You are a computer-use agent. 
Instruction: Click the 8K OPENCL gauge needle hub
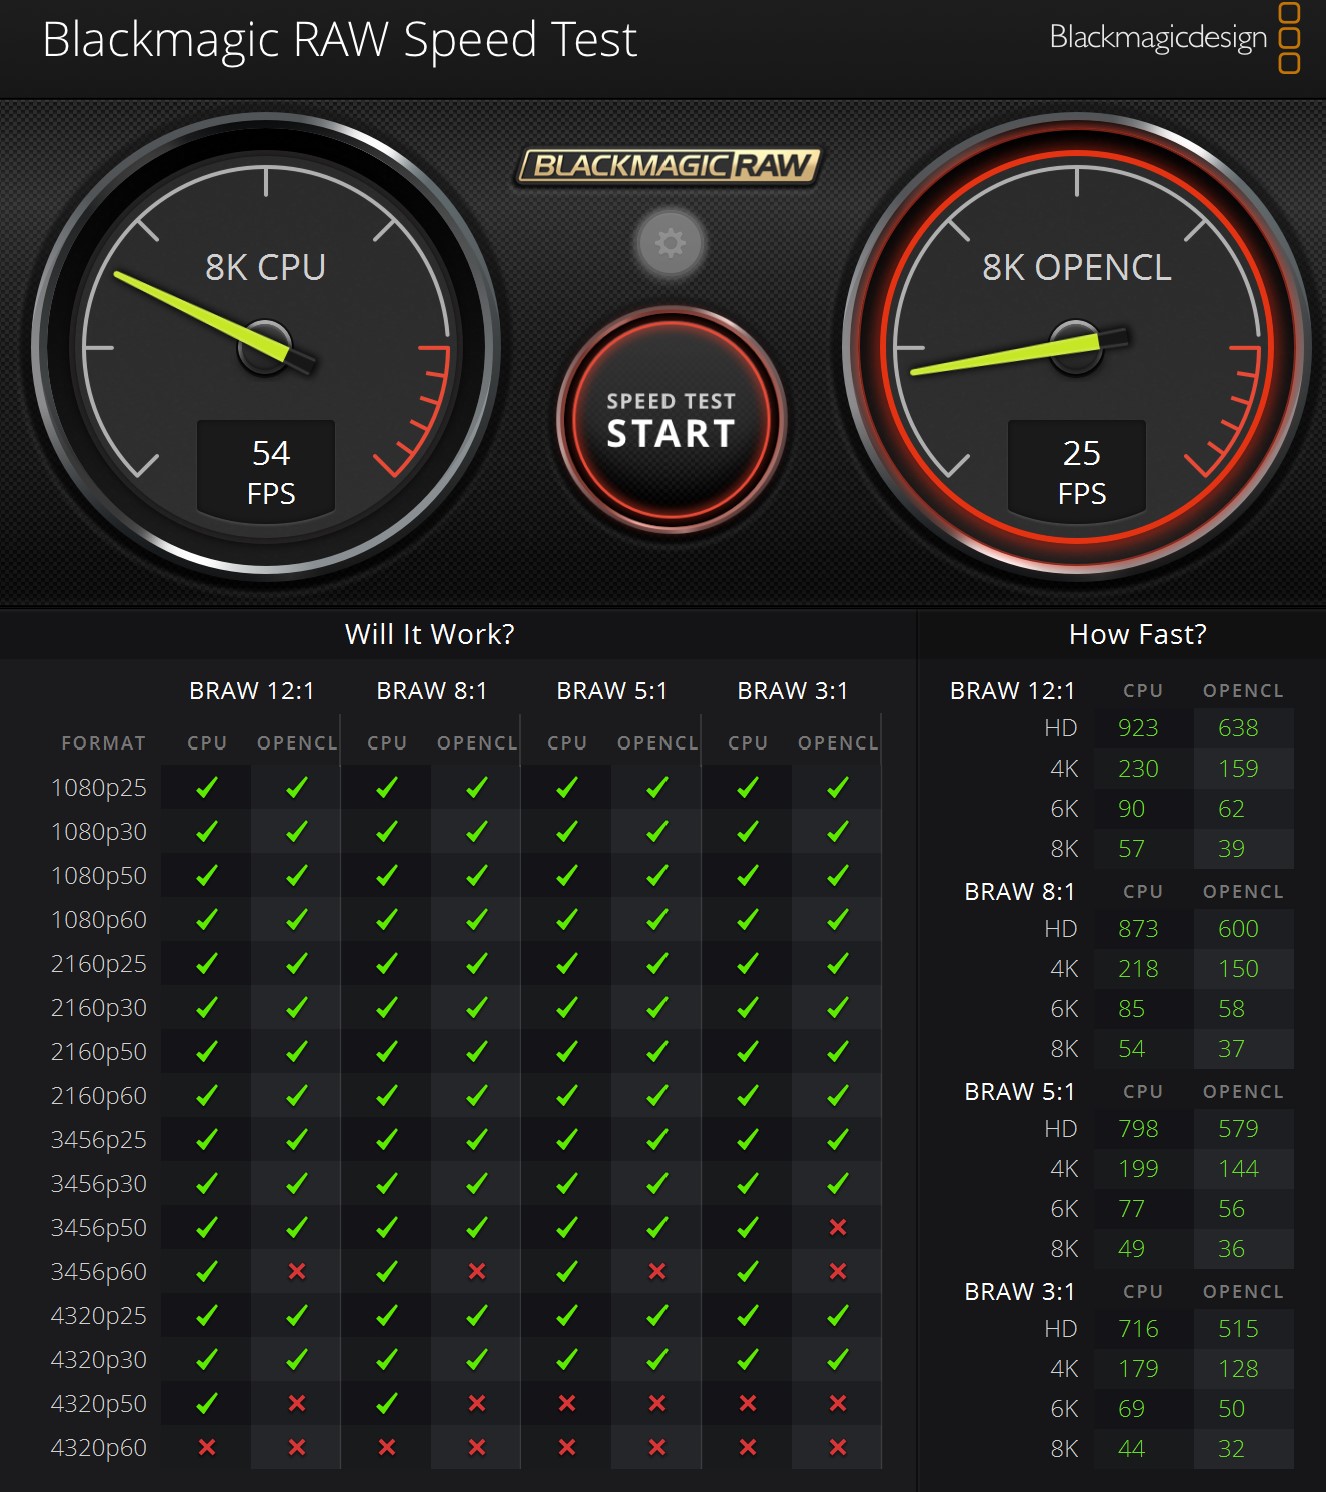pos(1076,347)
